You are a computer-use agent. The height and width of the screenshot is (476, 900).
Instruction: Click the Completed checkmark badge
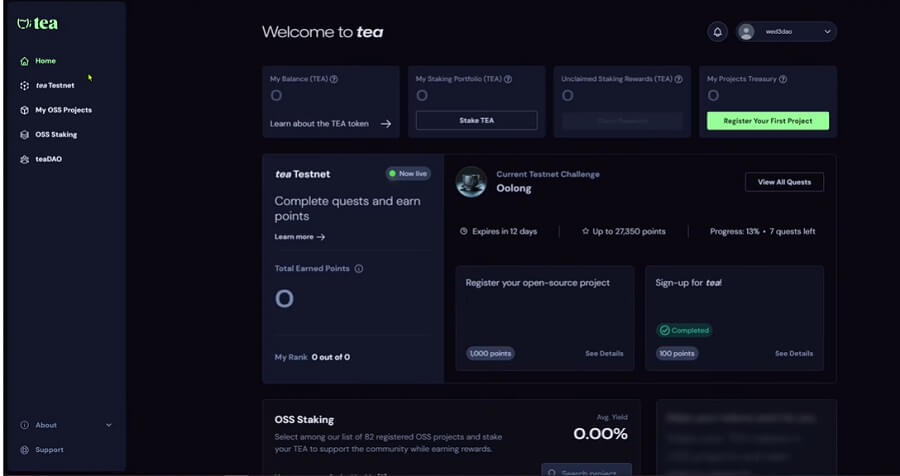click(684, 331)
